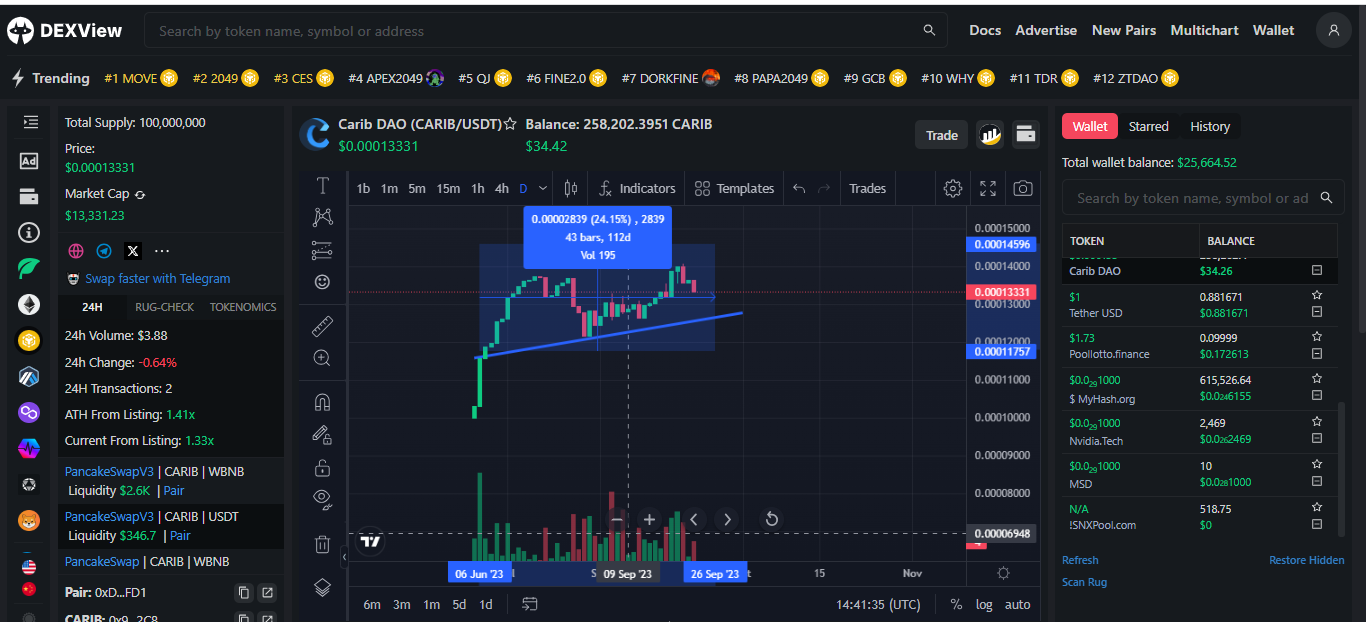Hide all drawings with eye icon
Viewport: 1366px width, 622px height.
(323, 498)
